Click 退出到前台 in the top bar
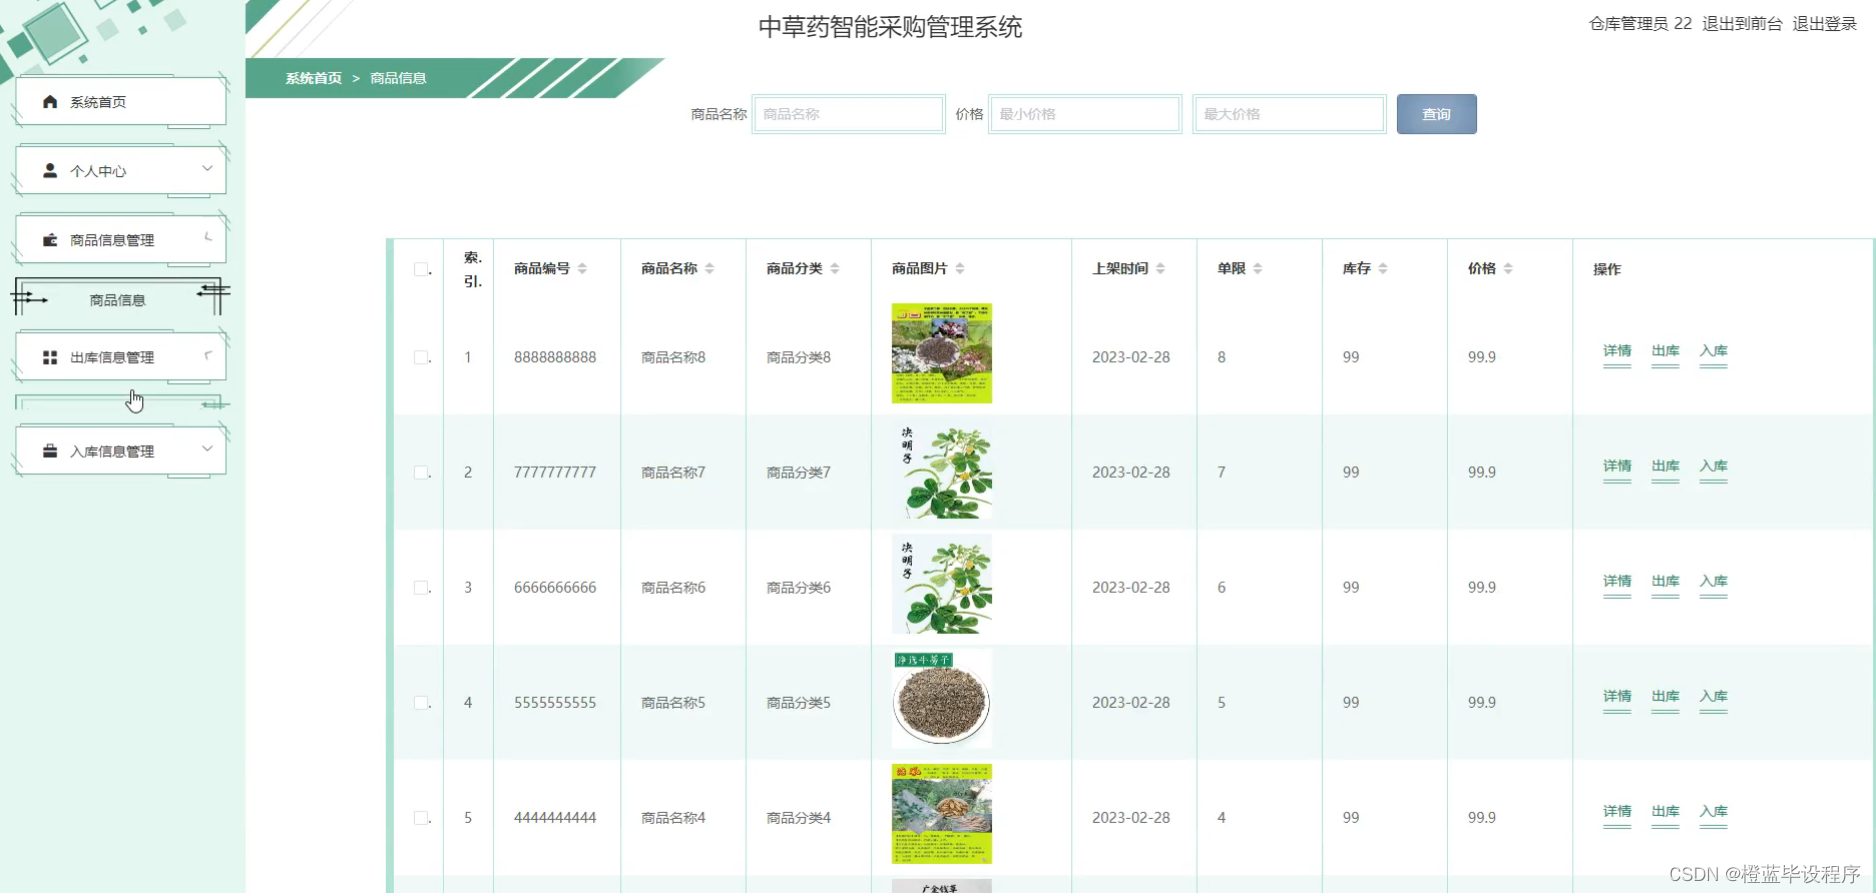This screenshot has height=893, width=1876. pyautogui.click(x=1742, y=24)
